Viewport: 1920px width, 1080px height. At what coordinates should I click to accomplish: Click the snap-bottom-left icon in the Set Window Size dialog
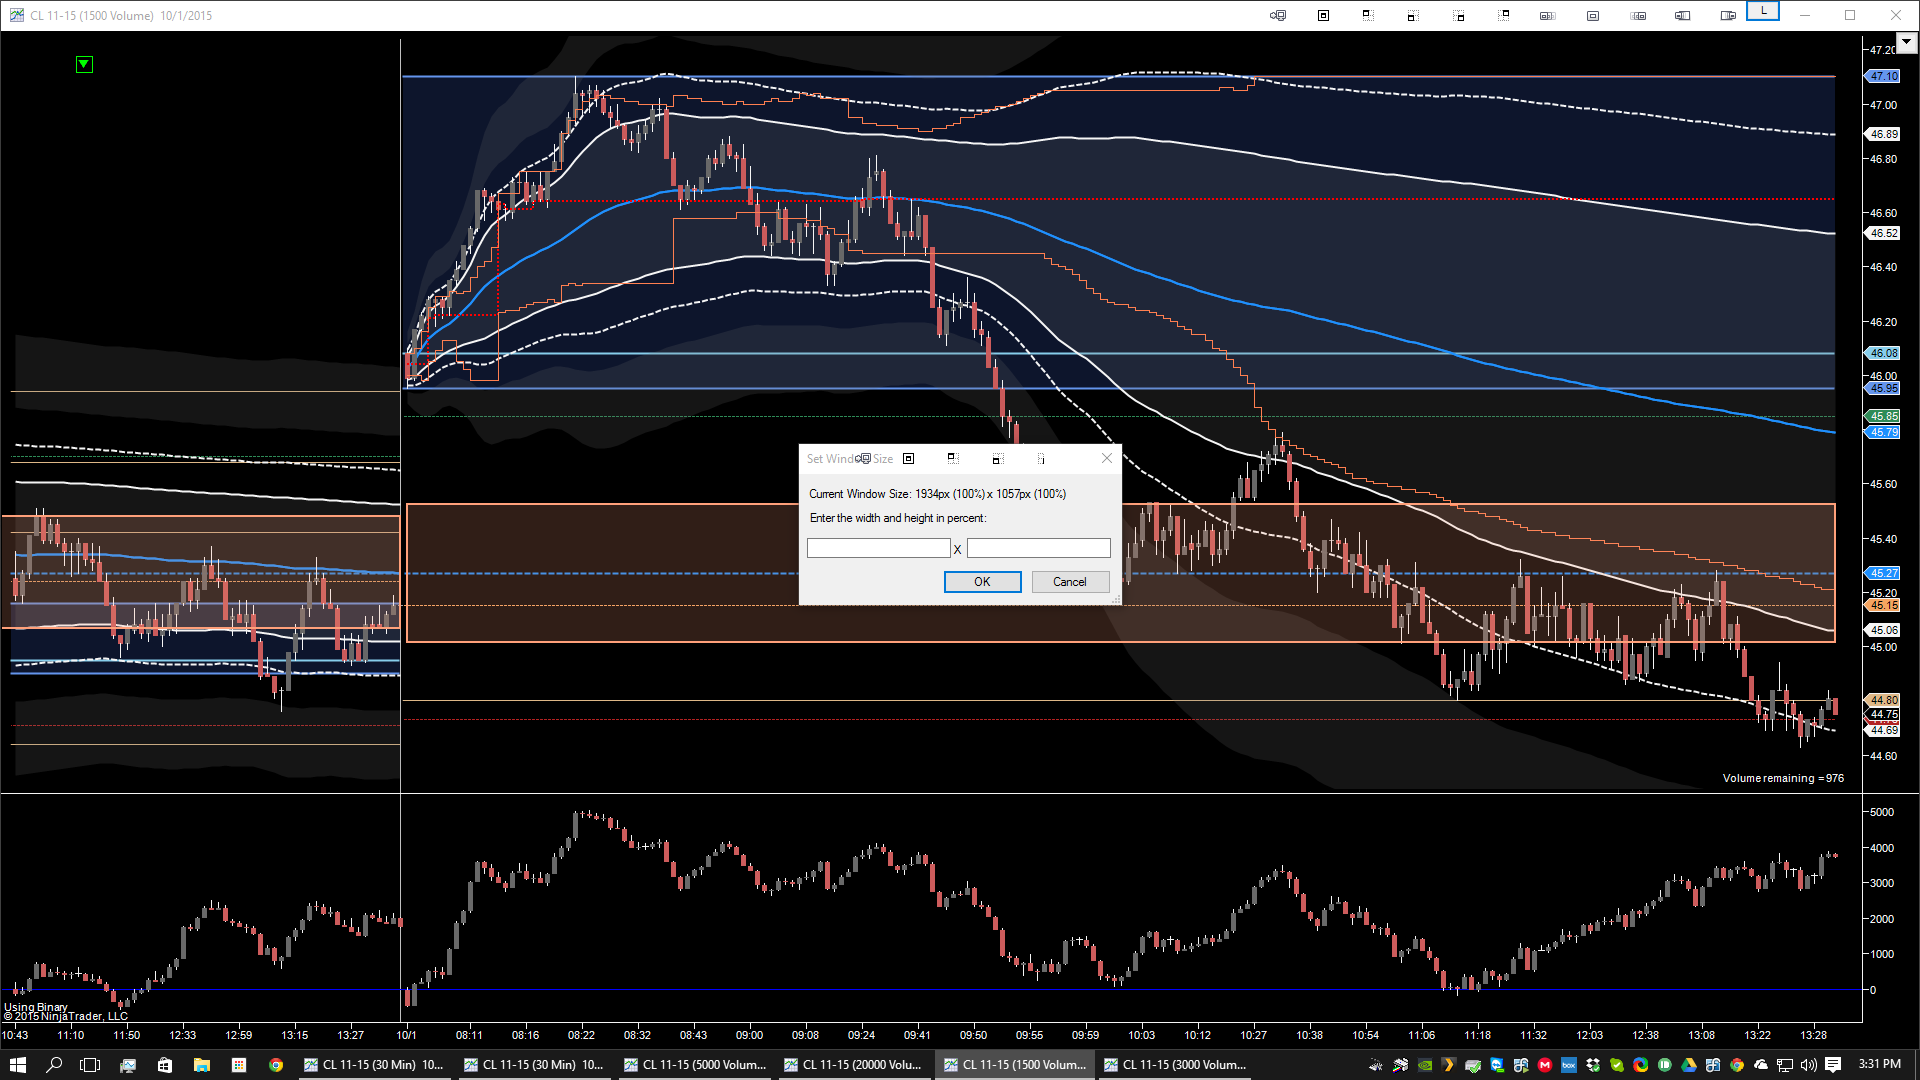[997, 458]
